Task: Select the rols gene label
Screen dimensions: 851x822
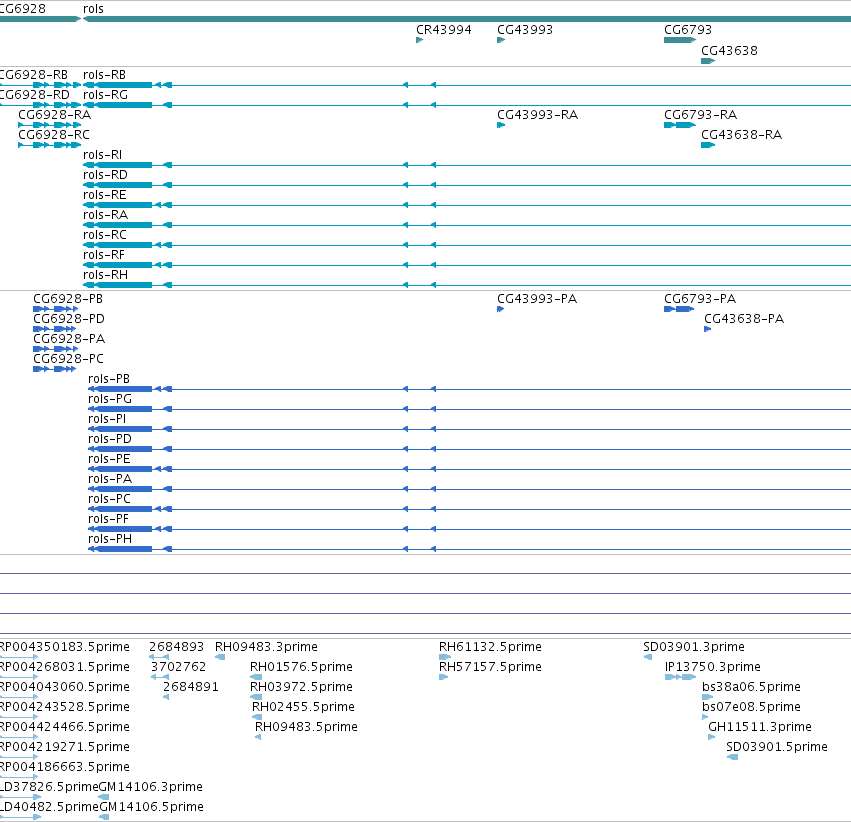Action: [x=93, y=9]
